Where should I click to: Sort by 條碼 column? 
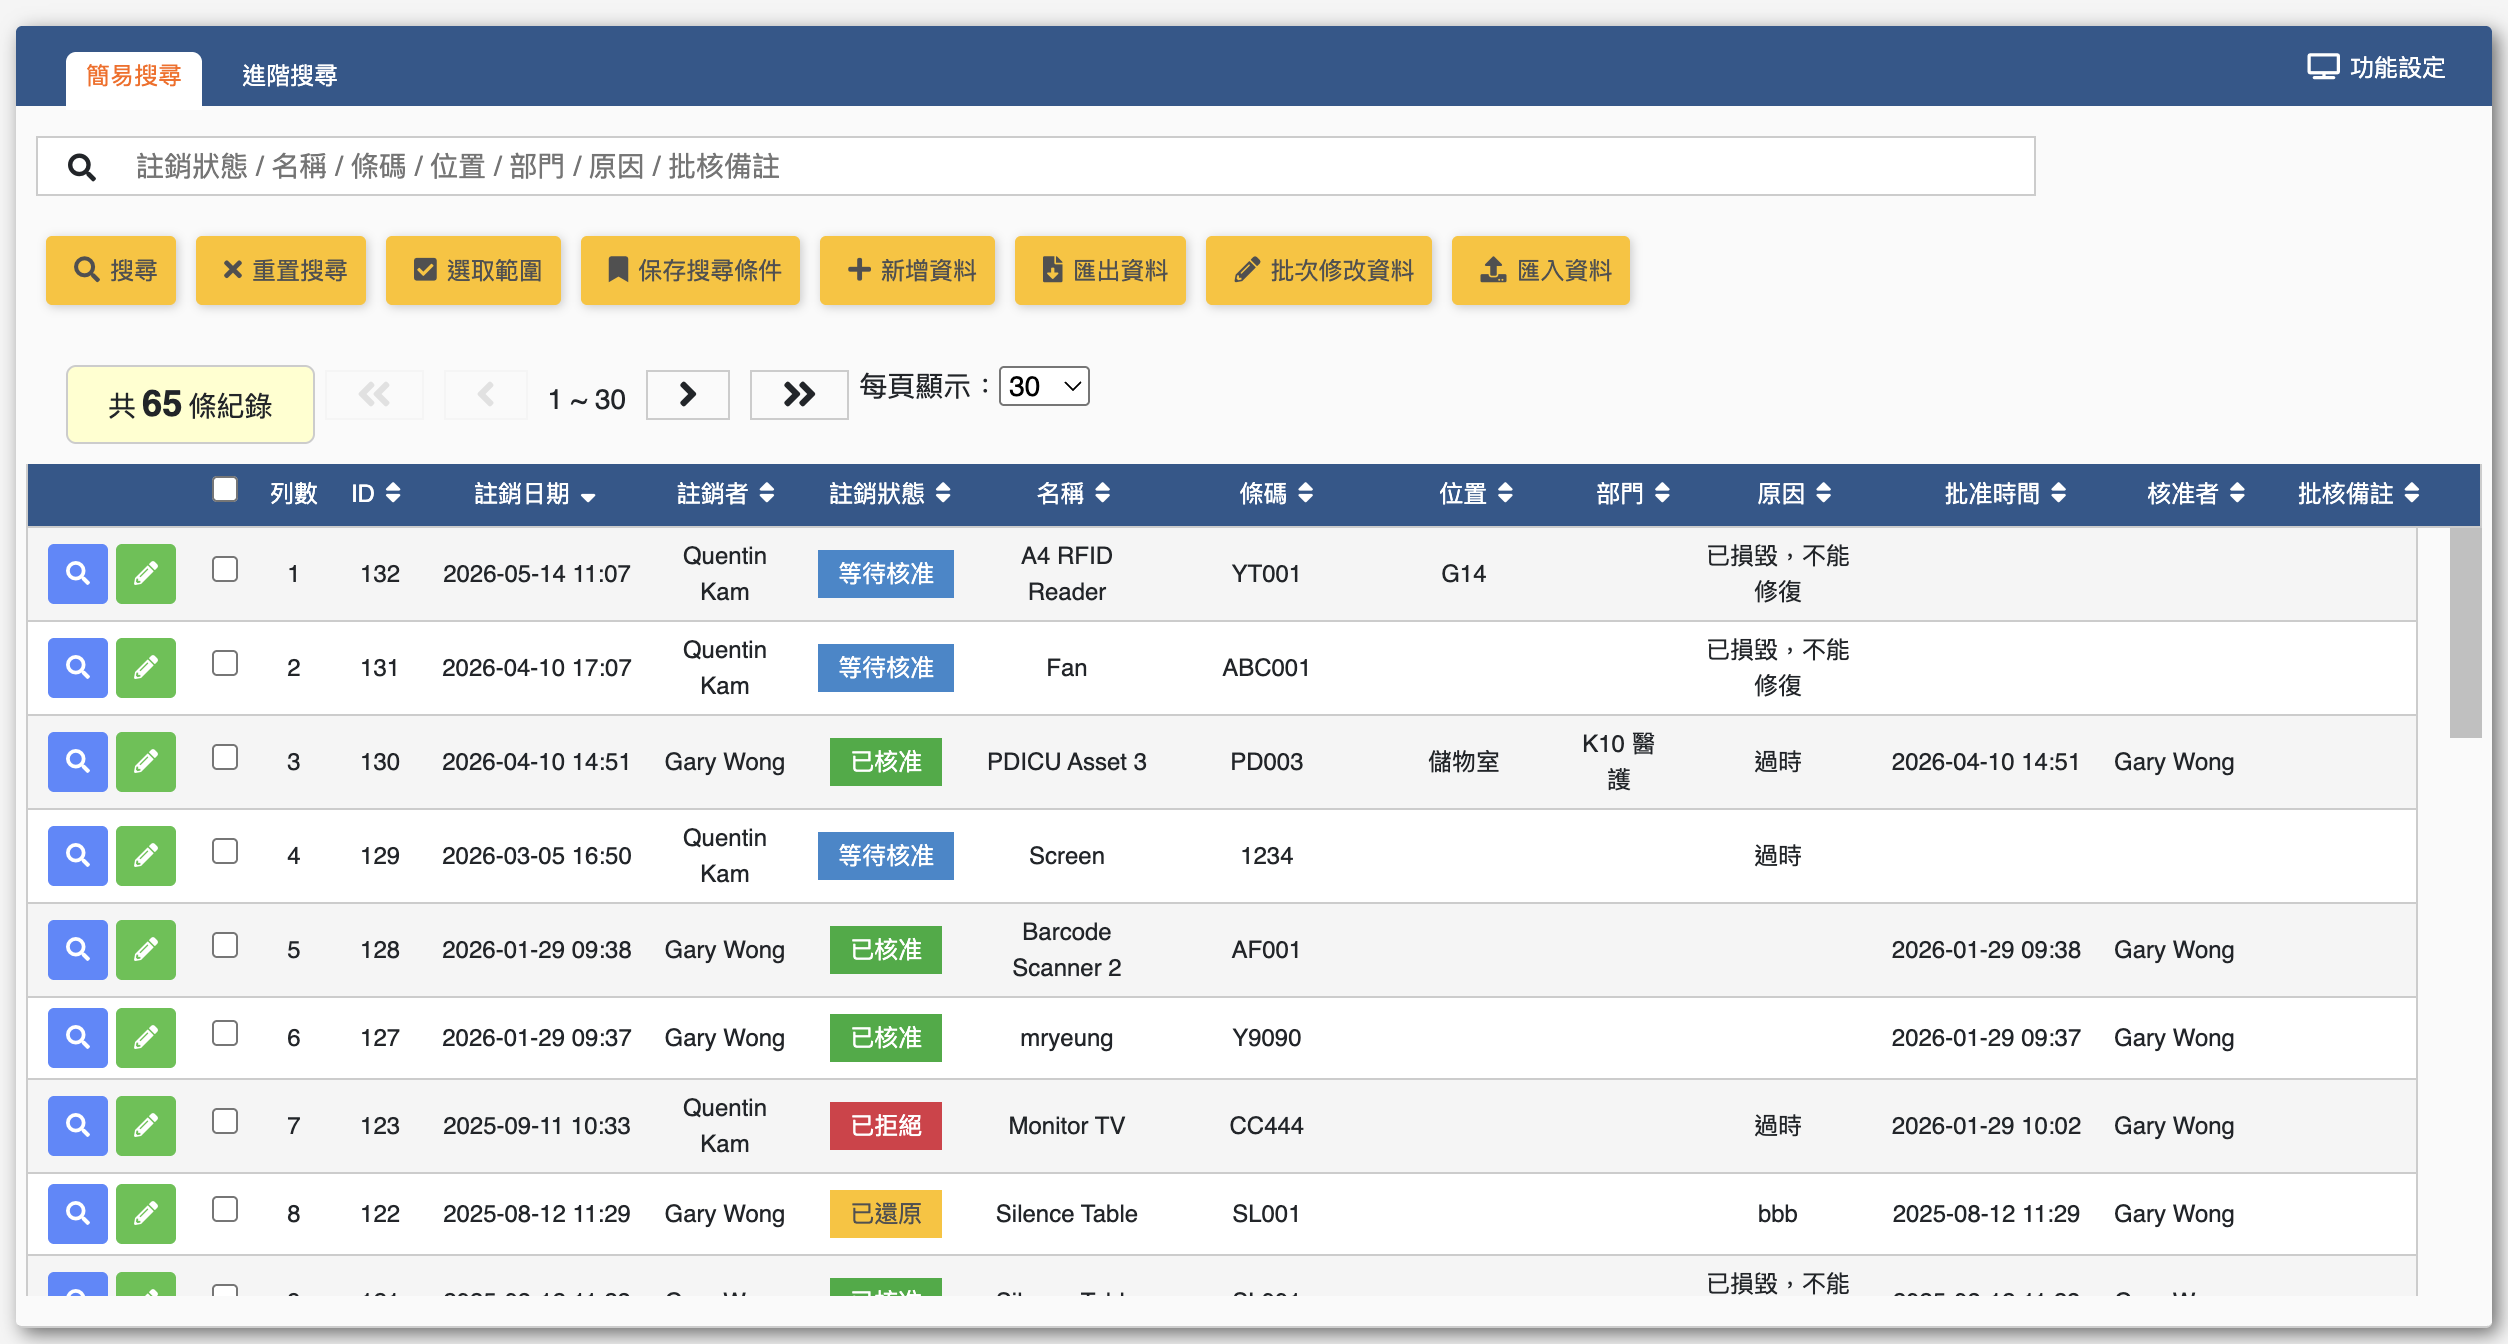(x=1277, y=493)
